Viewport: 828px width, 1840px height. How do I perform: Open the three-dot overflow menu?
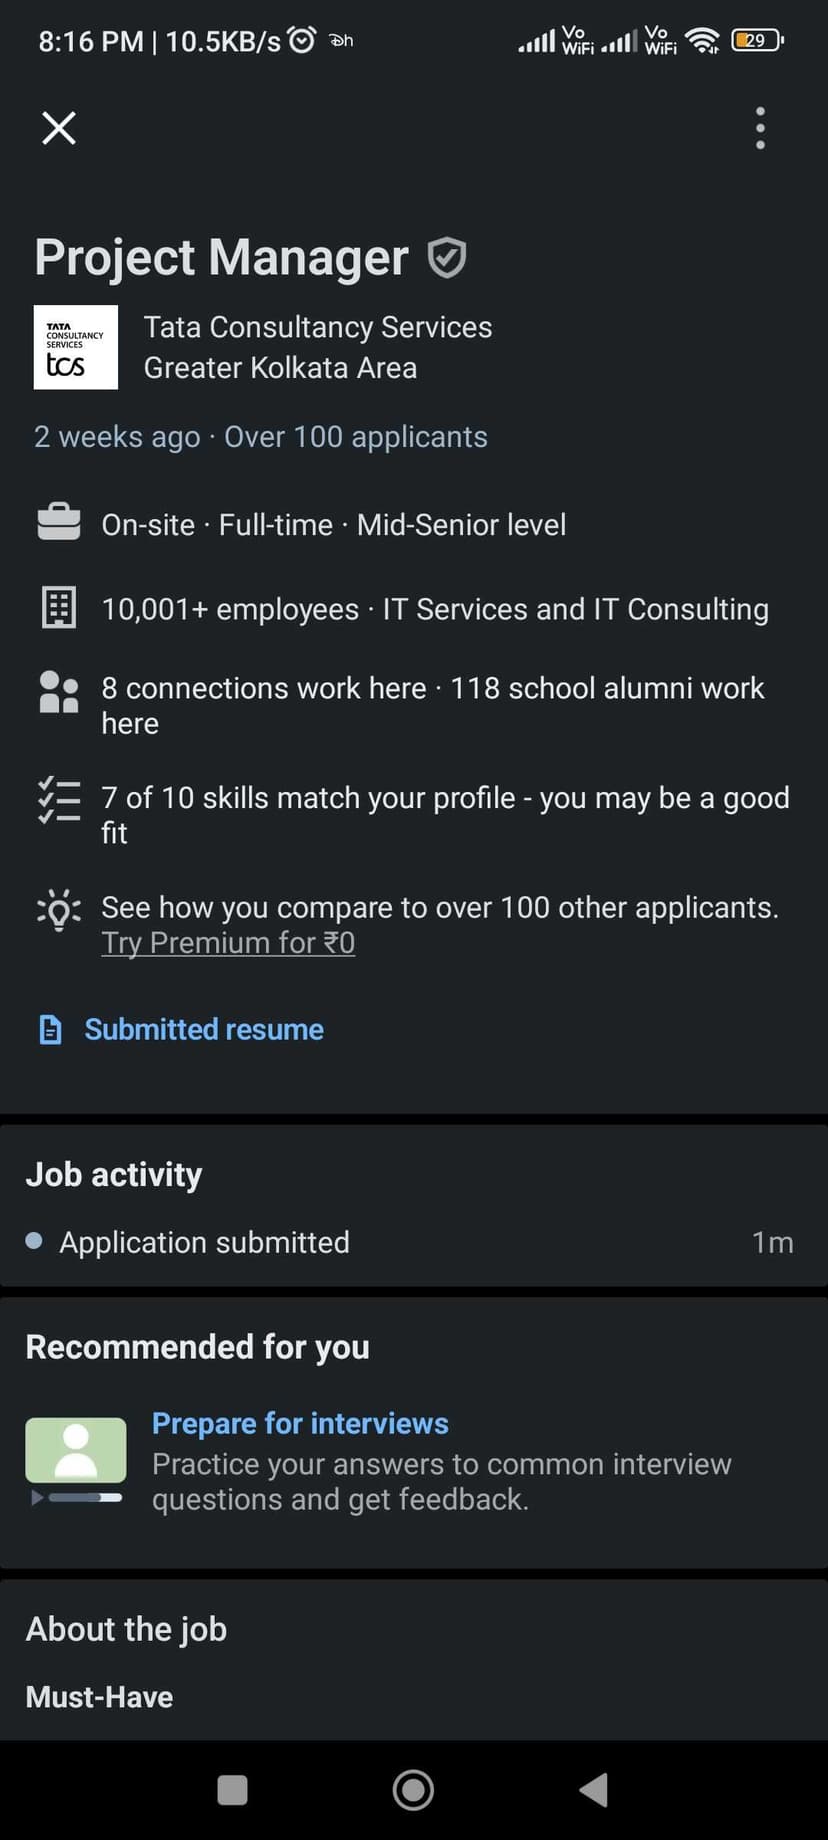click(760, 128)
